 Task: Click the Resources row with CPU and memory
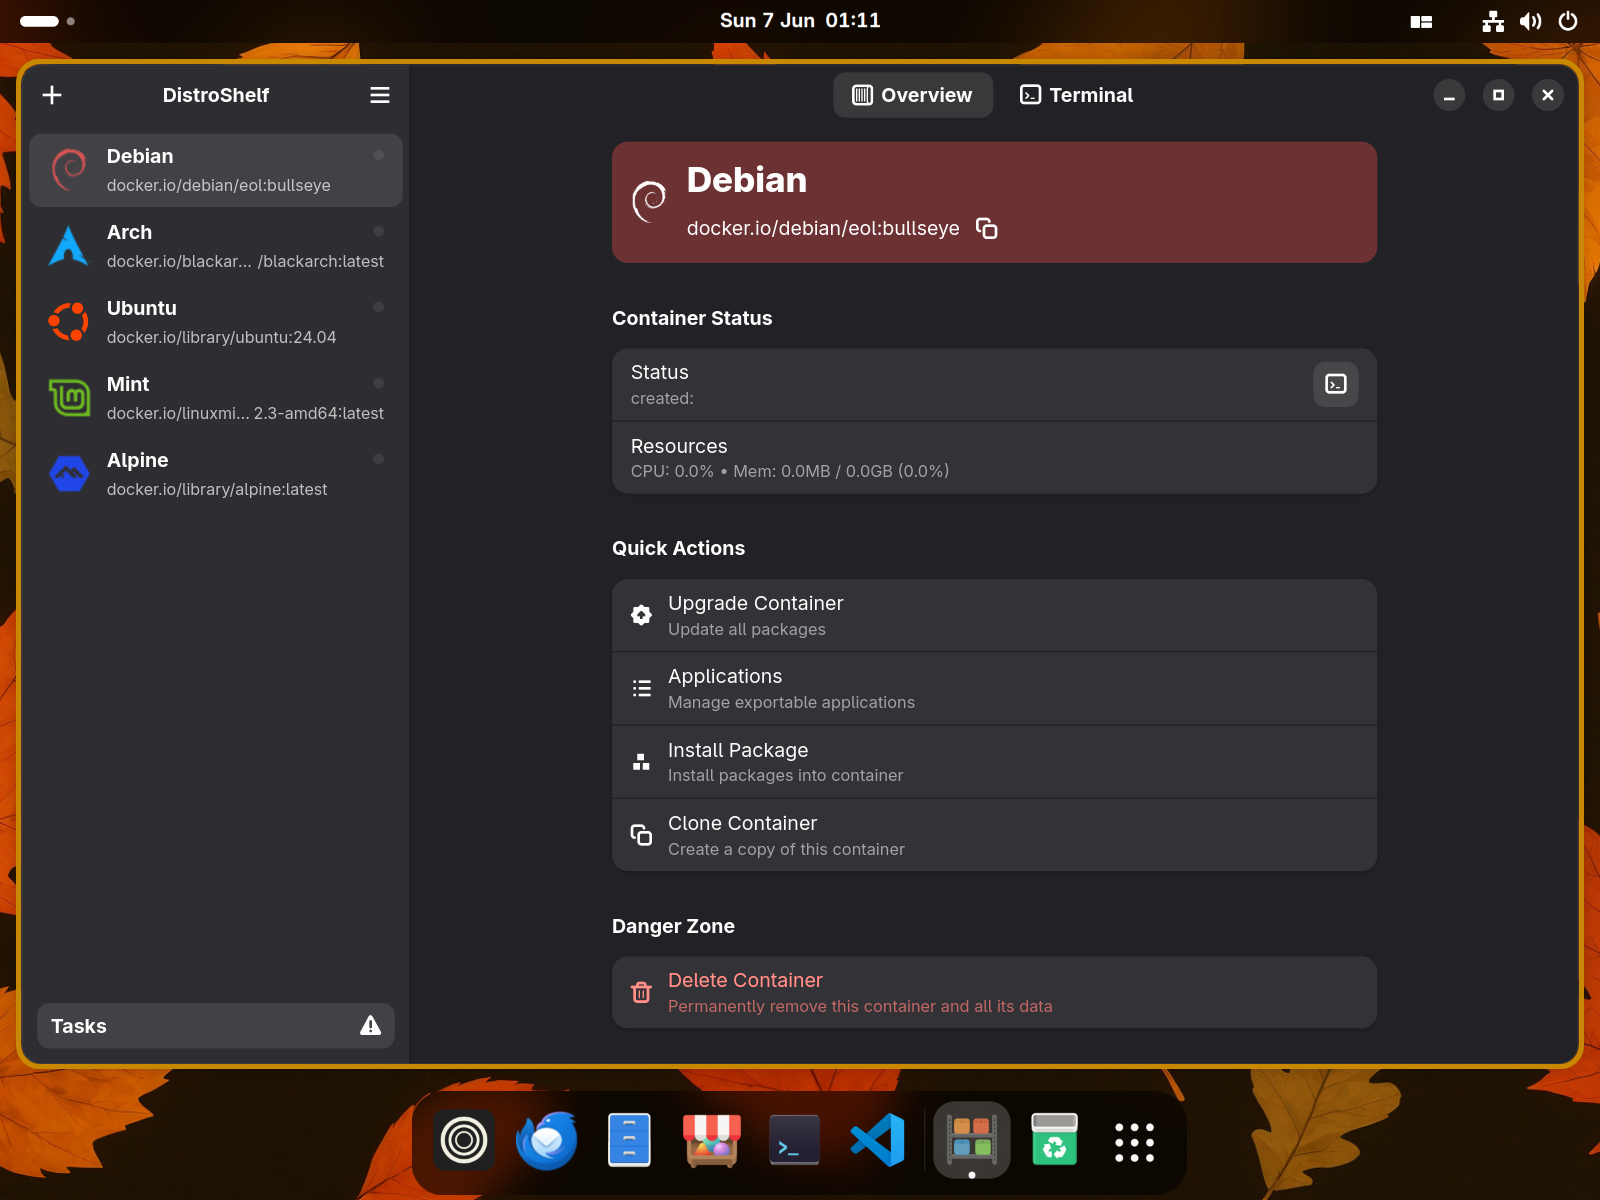coord(994,458)
